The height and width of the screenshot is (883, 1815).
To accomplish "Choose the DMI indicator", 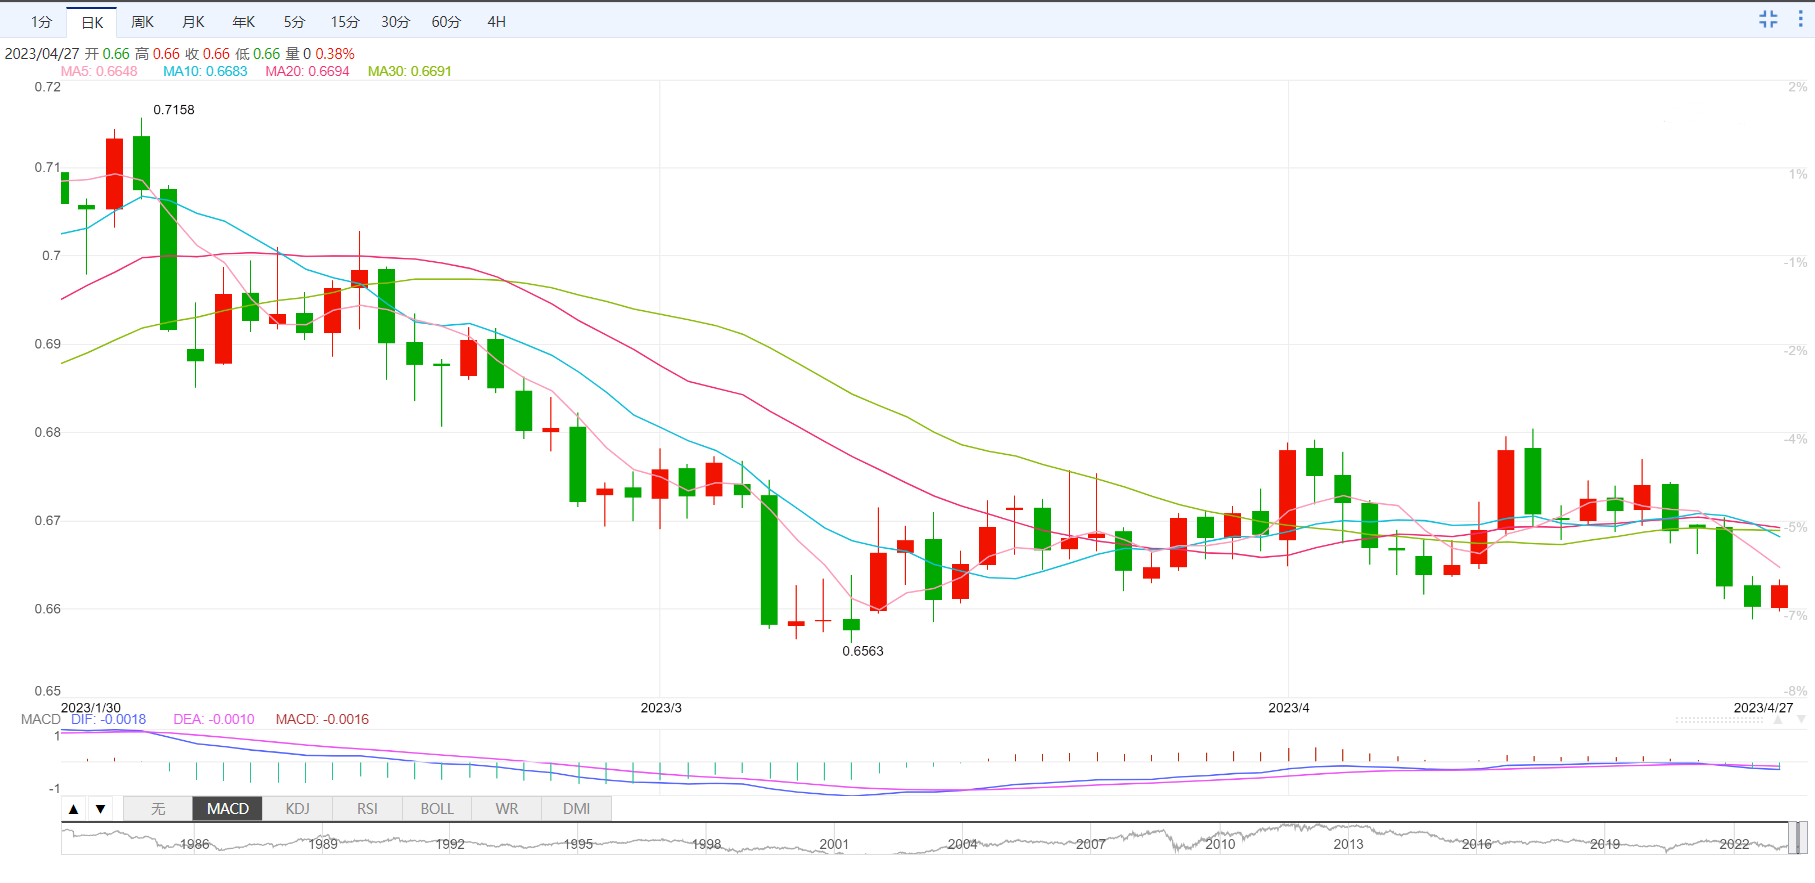I will [576, 809].
